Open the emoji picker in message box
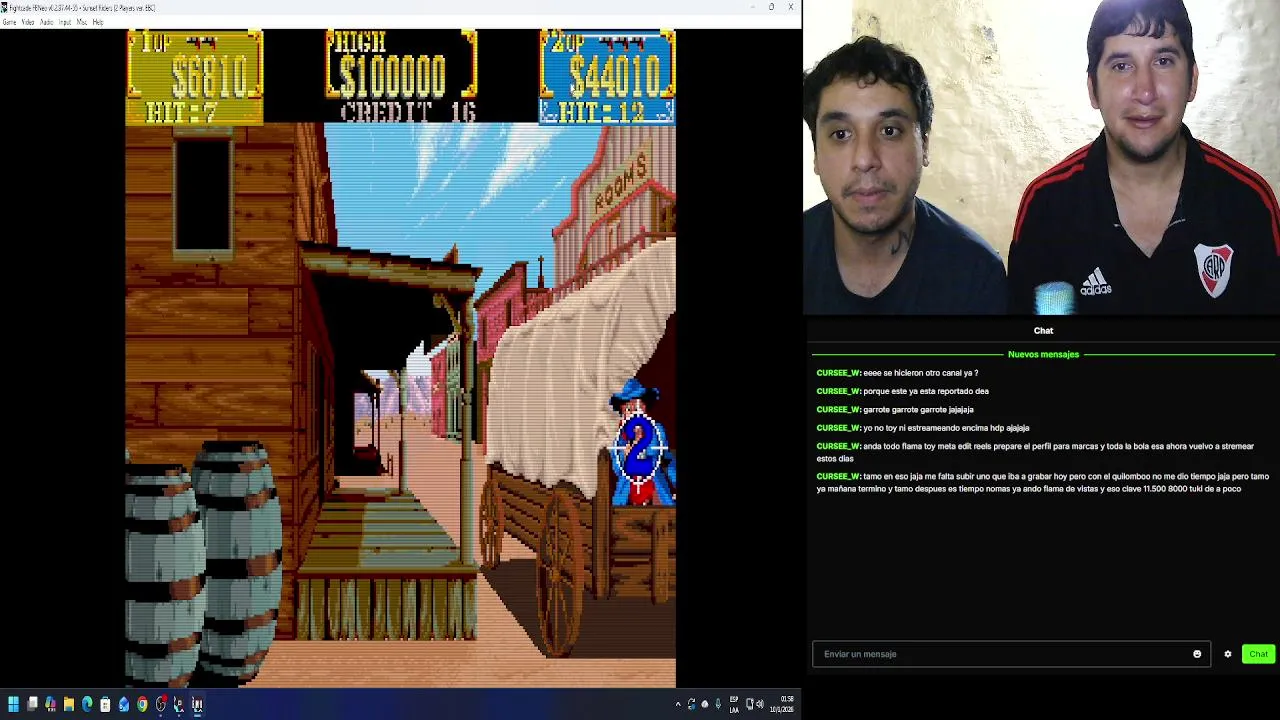 click(1197, 654)
